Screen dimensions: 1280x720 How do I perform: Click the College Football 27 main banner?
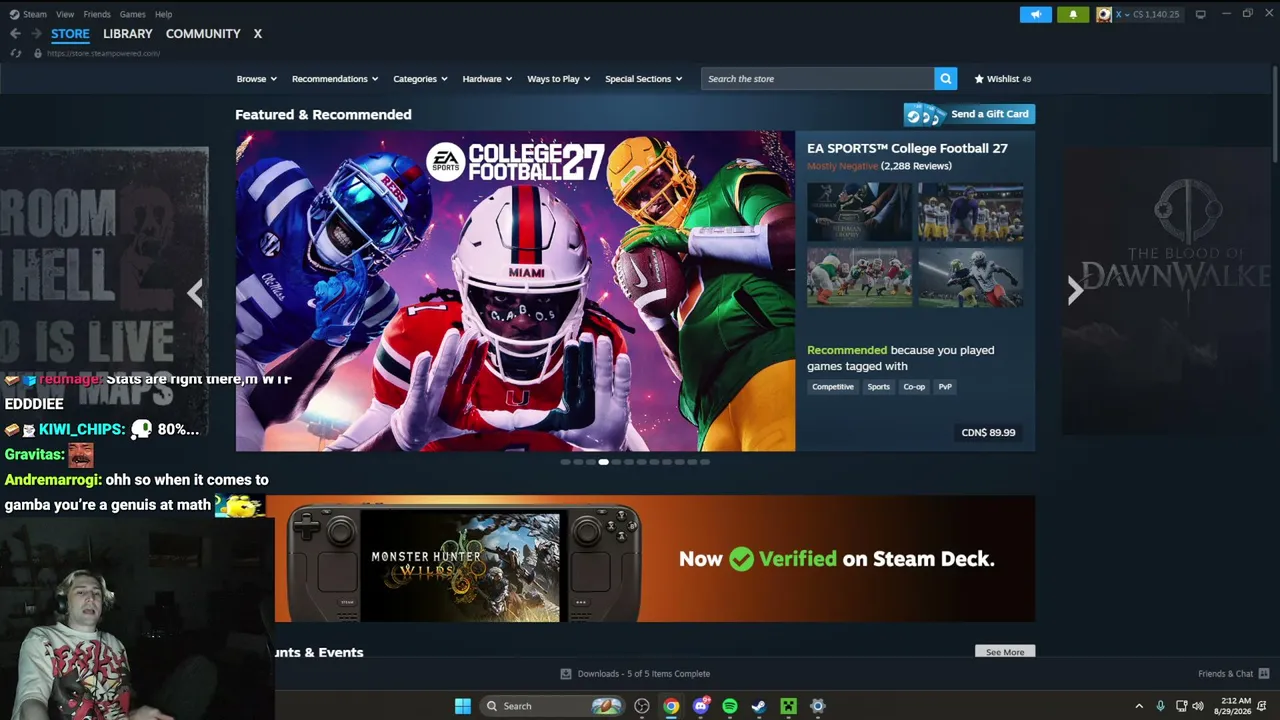tap(515, 291)
